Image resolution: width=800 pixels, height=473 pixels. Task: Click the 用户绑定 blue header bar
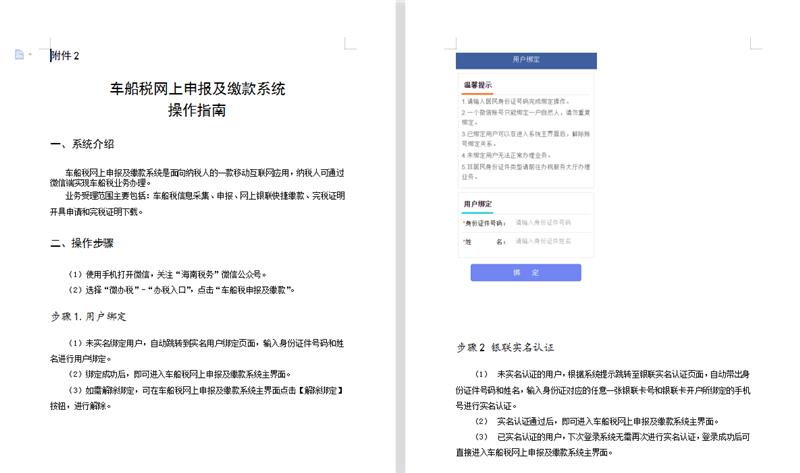tap(526, 60)
